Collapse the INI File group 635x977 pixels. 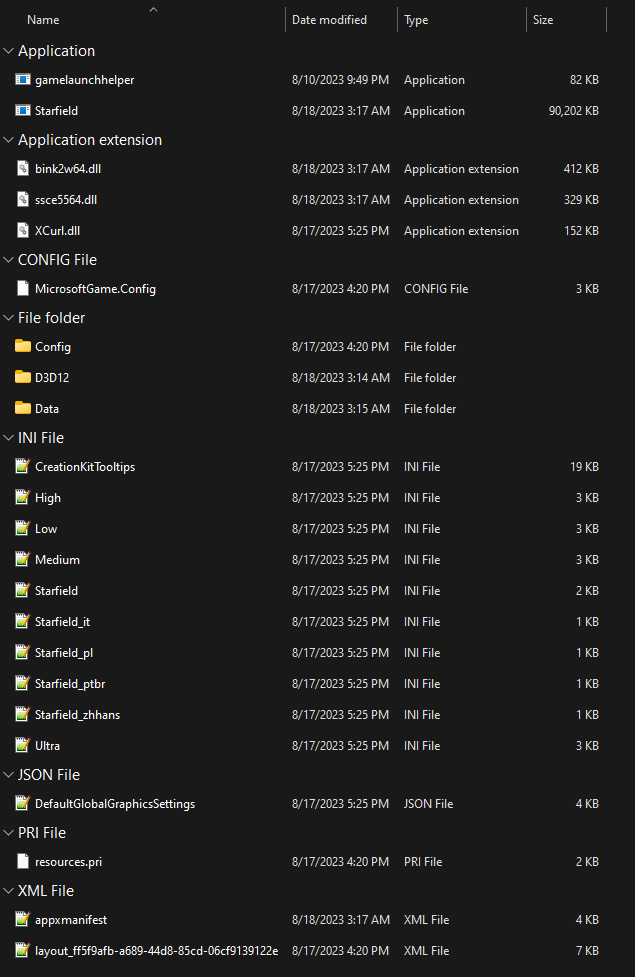point(9,438)
